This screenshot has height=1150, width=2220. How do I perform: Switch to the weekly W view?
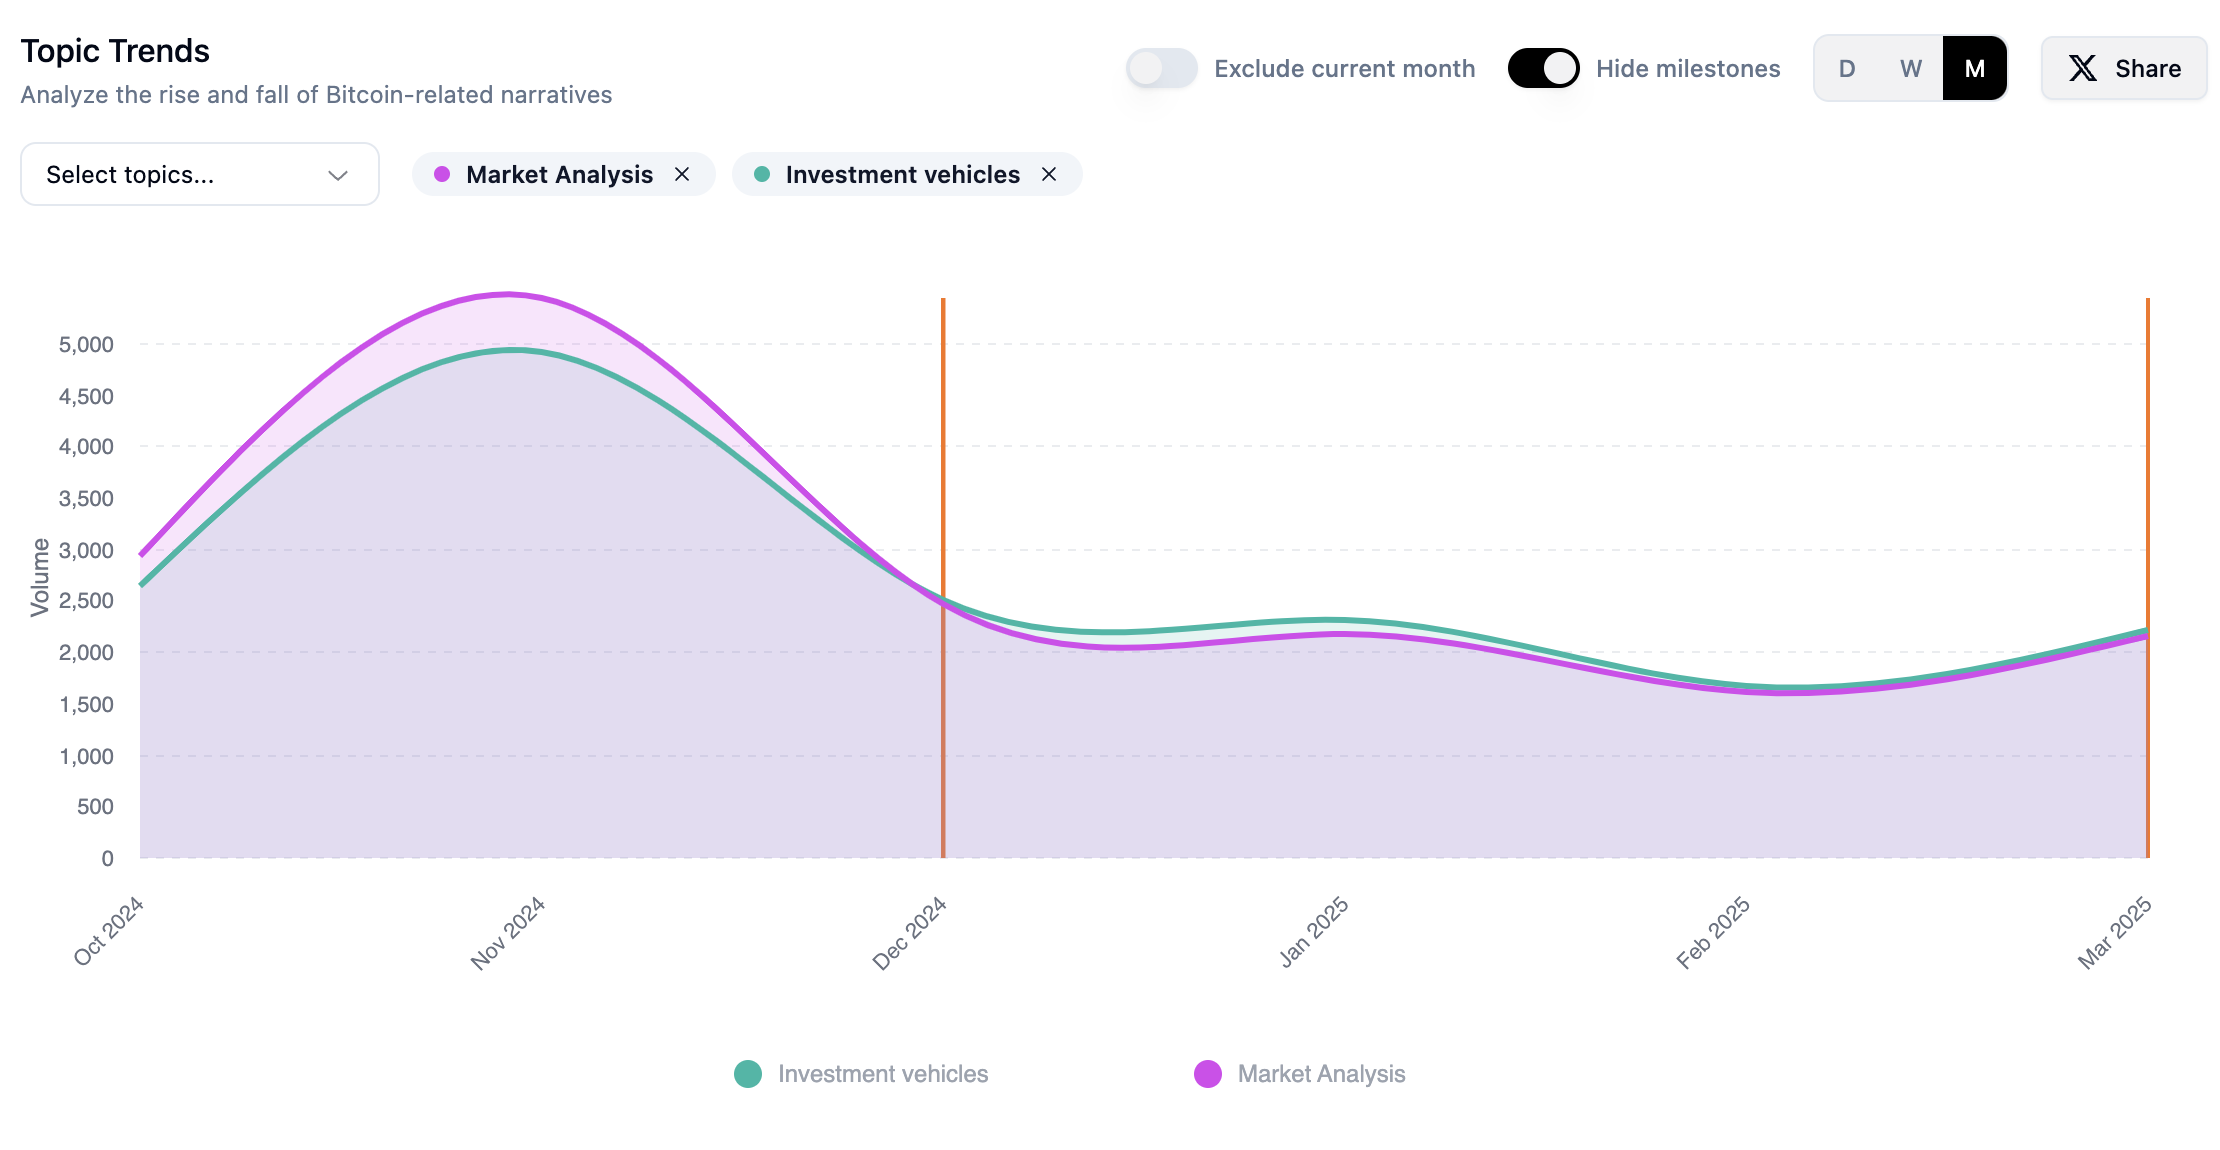click(1911, 68)
